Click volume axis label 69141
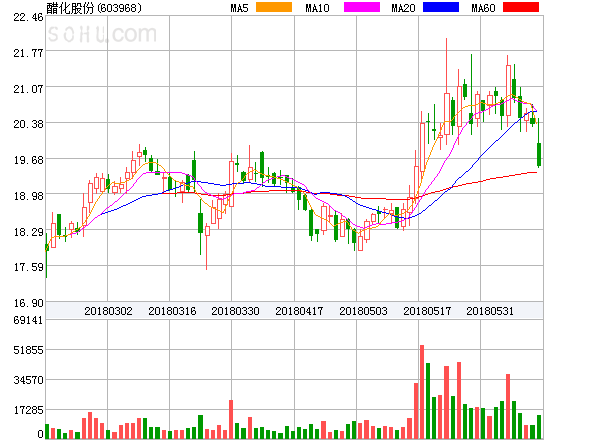The image size is (600, 440). click(x=28, y=320)
